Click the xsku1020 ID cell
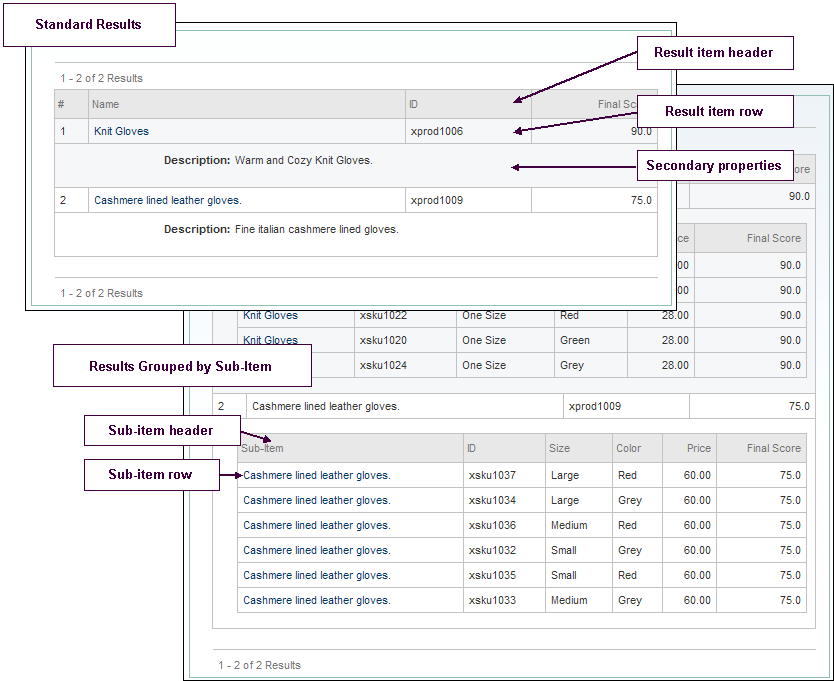 click(x=405, y=340)
